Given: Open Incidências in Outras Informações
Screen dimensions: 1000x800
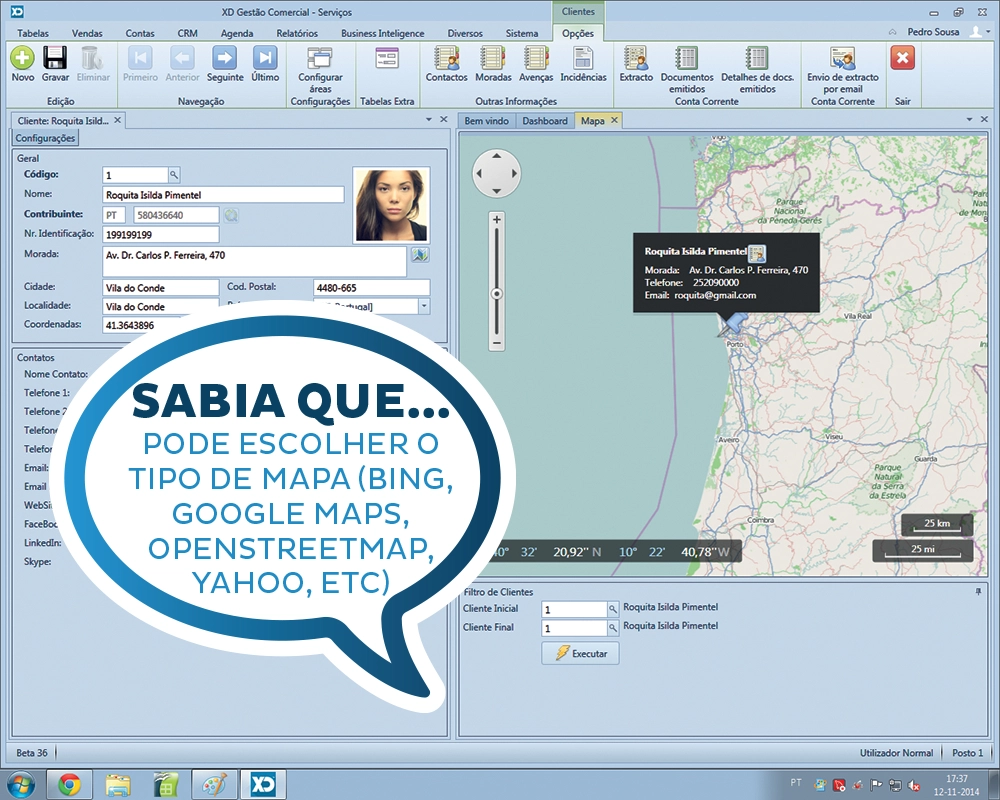Looking at the screenshot, I should tap(583, 58).
